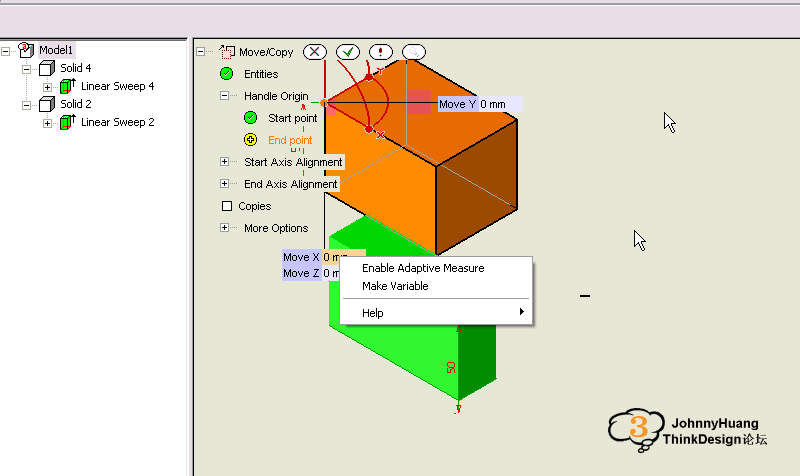Click the Model1 document icon
Screen dimensions: 800x476
[26, 50]
